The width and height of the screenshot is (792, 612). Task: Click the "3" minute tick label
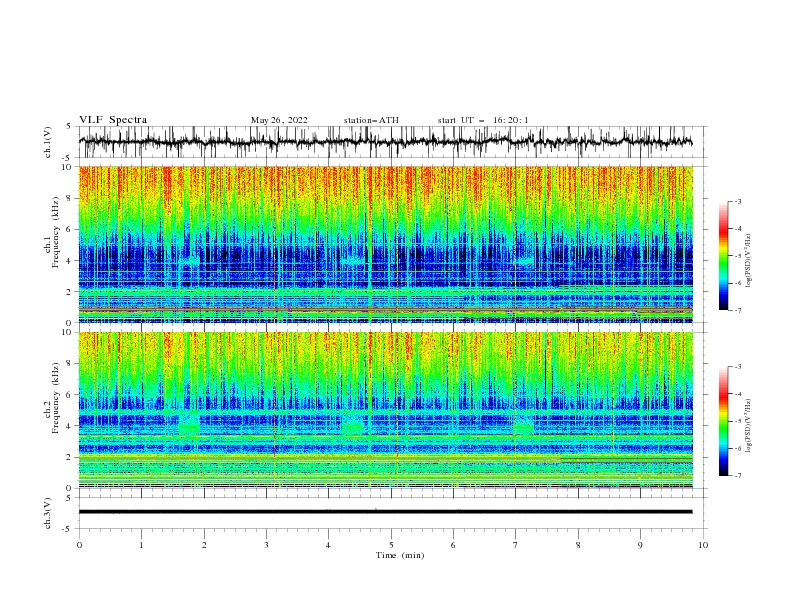[266, 545]
